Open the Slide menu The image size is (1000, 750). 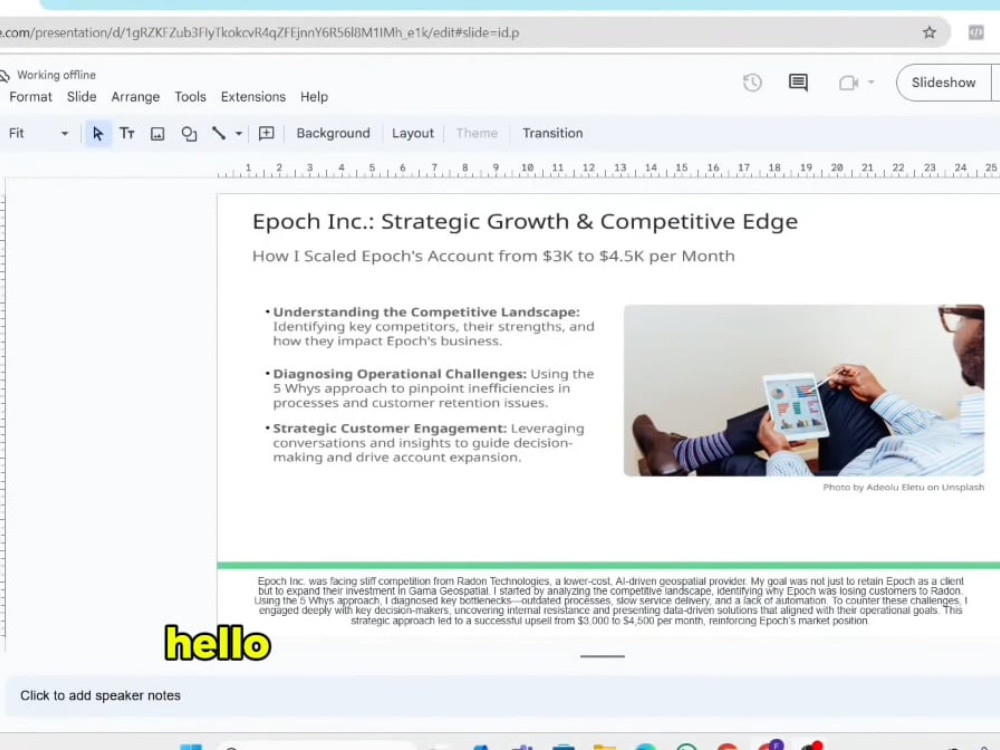[82, 97]
